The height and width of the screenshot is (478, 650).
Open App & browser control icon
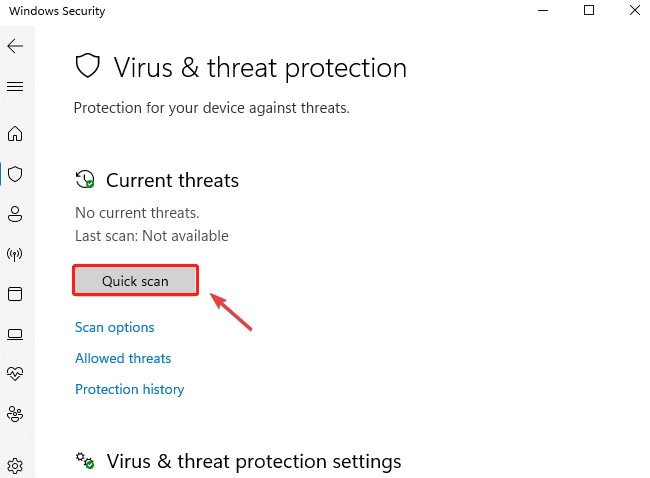15,294
